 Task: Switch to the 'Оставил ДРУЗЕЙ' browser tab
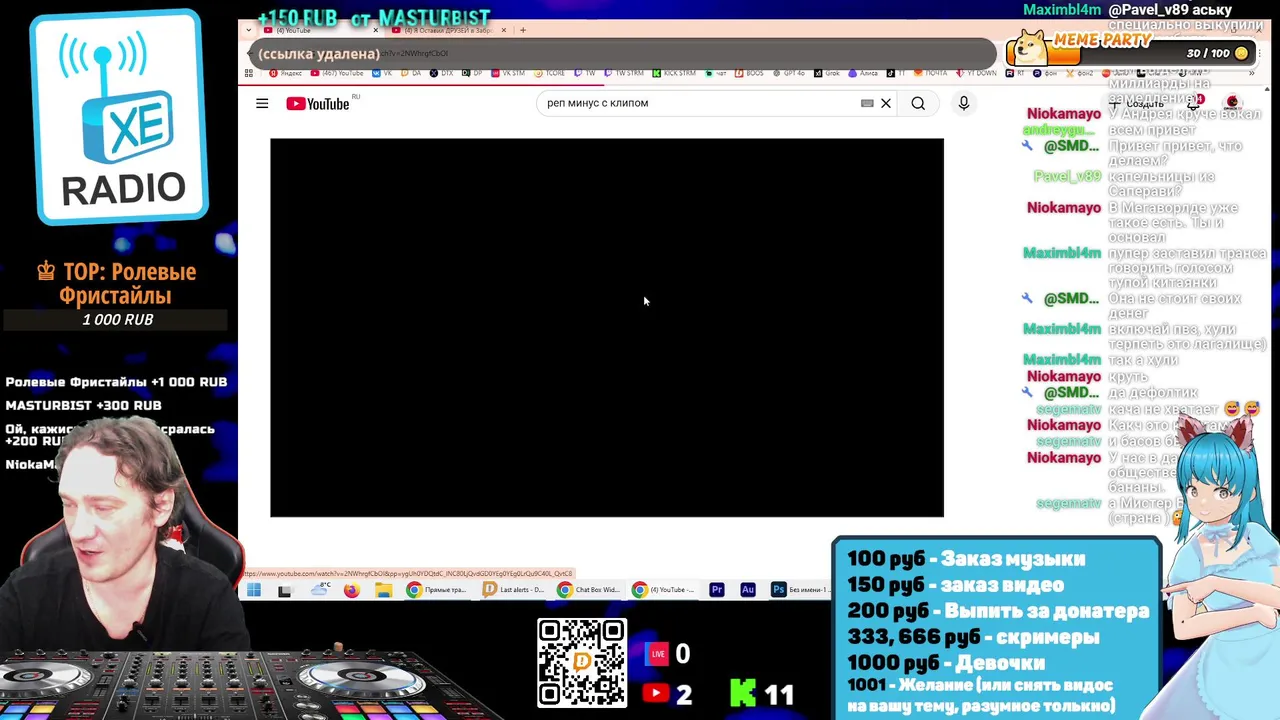tap(449, 30)
